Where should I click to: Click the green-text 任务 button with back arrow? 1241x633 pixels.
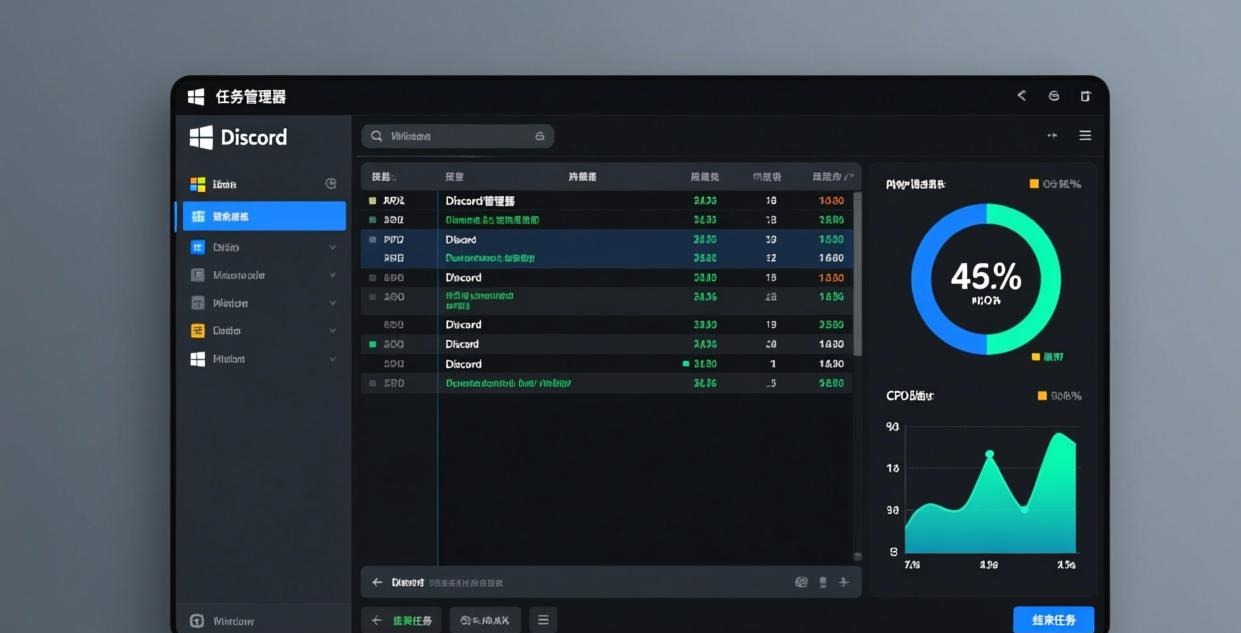coord(402,620)
